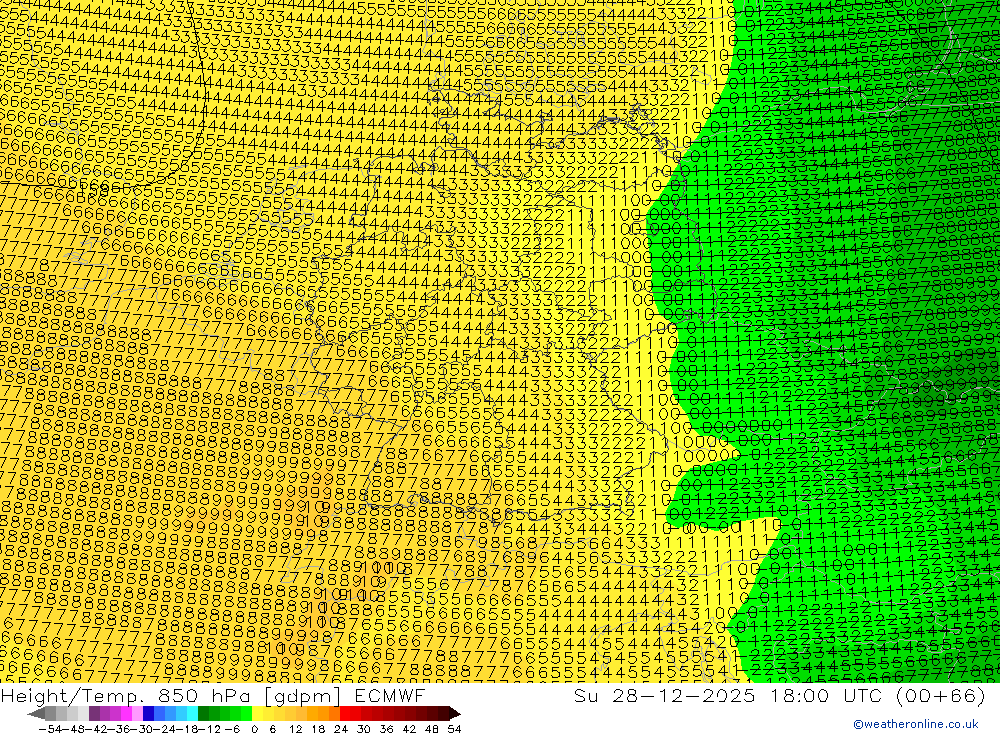Click the '54' legend value
The width and height of the screenshot is (1000, 733).
click(454, 729)
